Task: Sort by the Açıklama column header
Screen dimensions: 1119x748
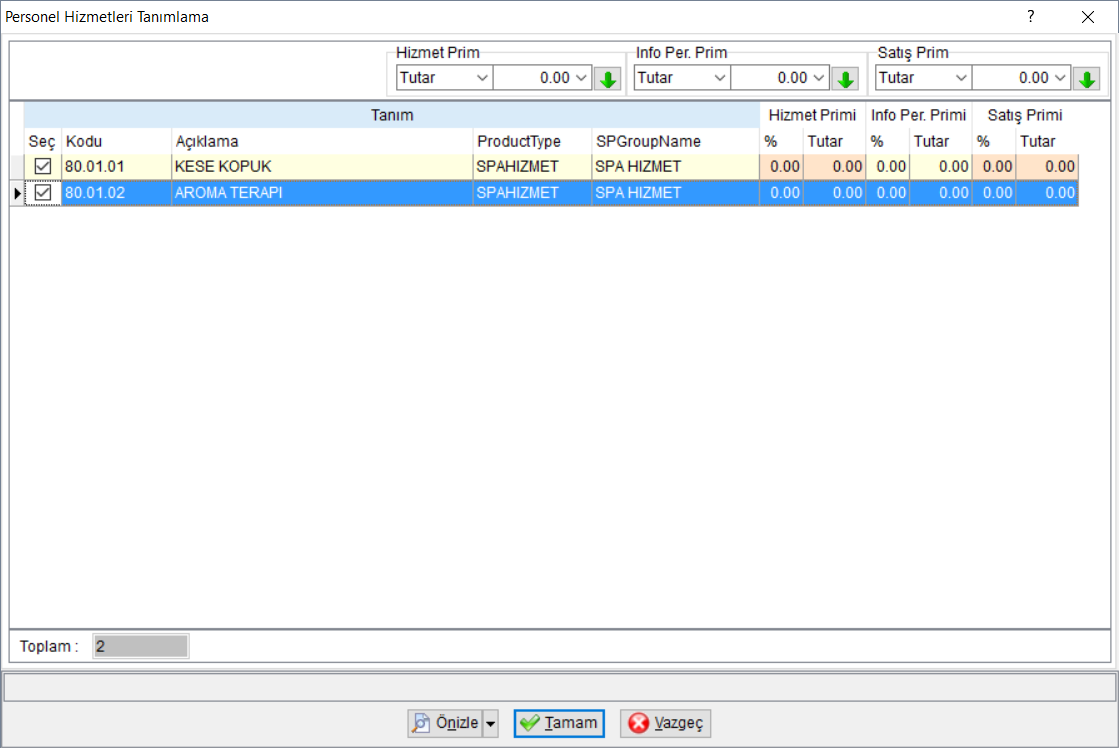Action: pyautogui.click(x=322, y=141)
